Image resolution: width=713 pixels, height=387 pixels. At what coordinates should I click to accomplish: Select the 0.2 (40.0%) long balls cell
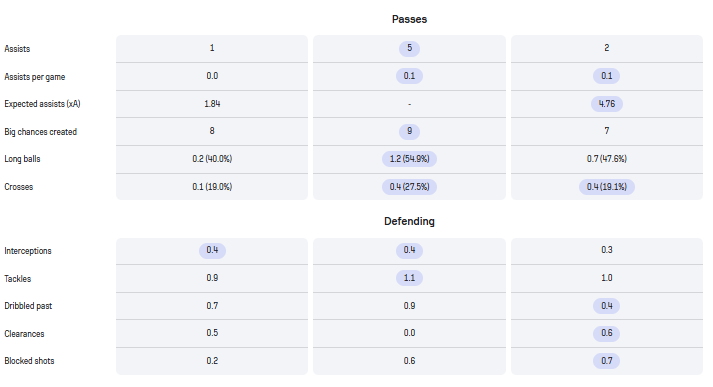[212, 159]
